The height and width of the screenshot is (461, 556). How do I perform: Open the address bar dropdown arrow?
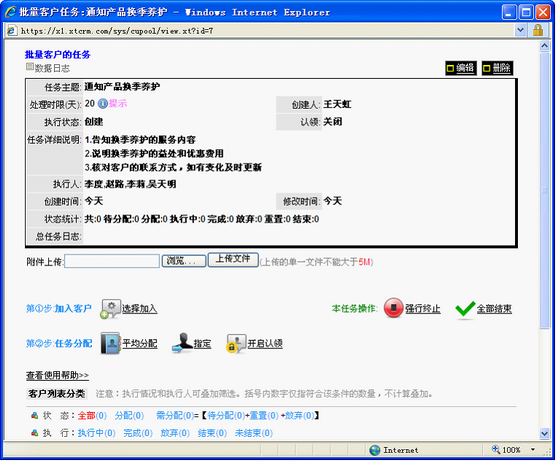click(520, 30)
